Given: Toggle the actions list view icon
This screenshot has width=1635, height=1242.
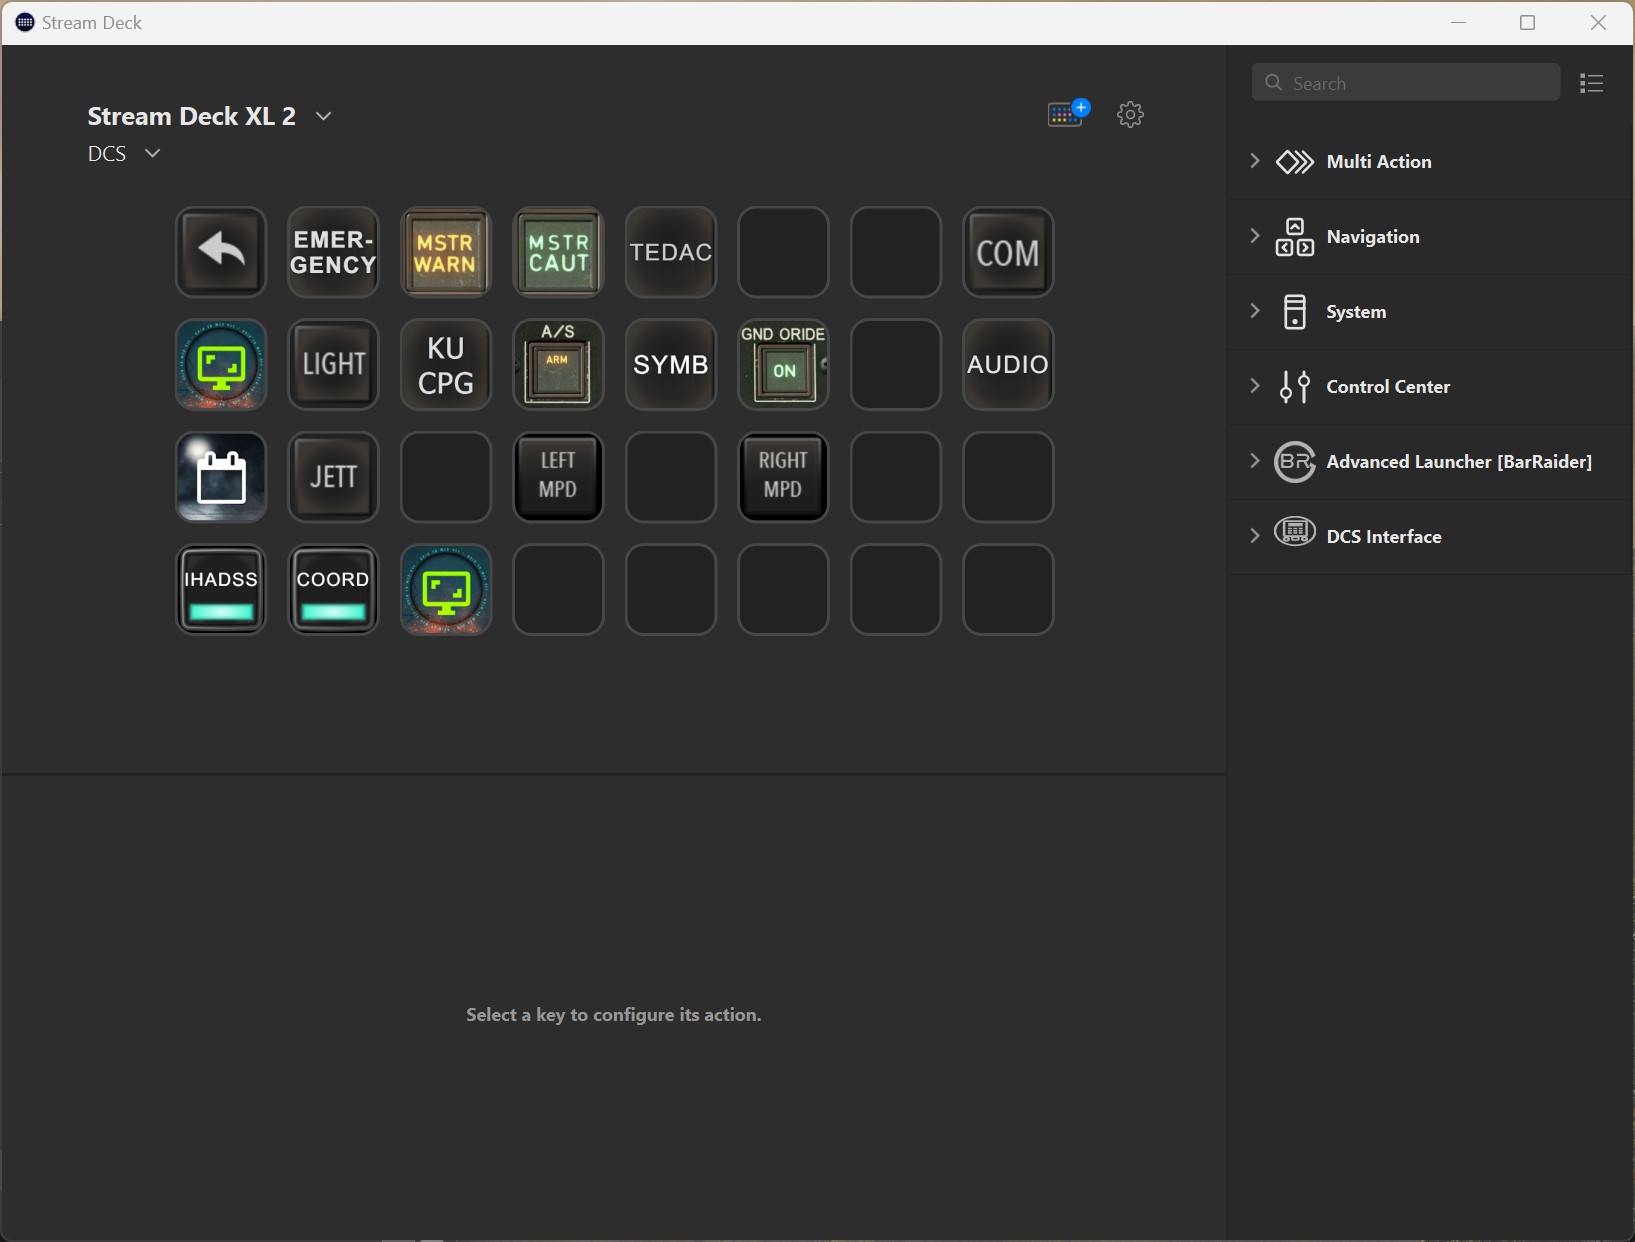Looking at the screenshot, I should 1591,83.
